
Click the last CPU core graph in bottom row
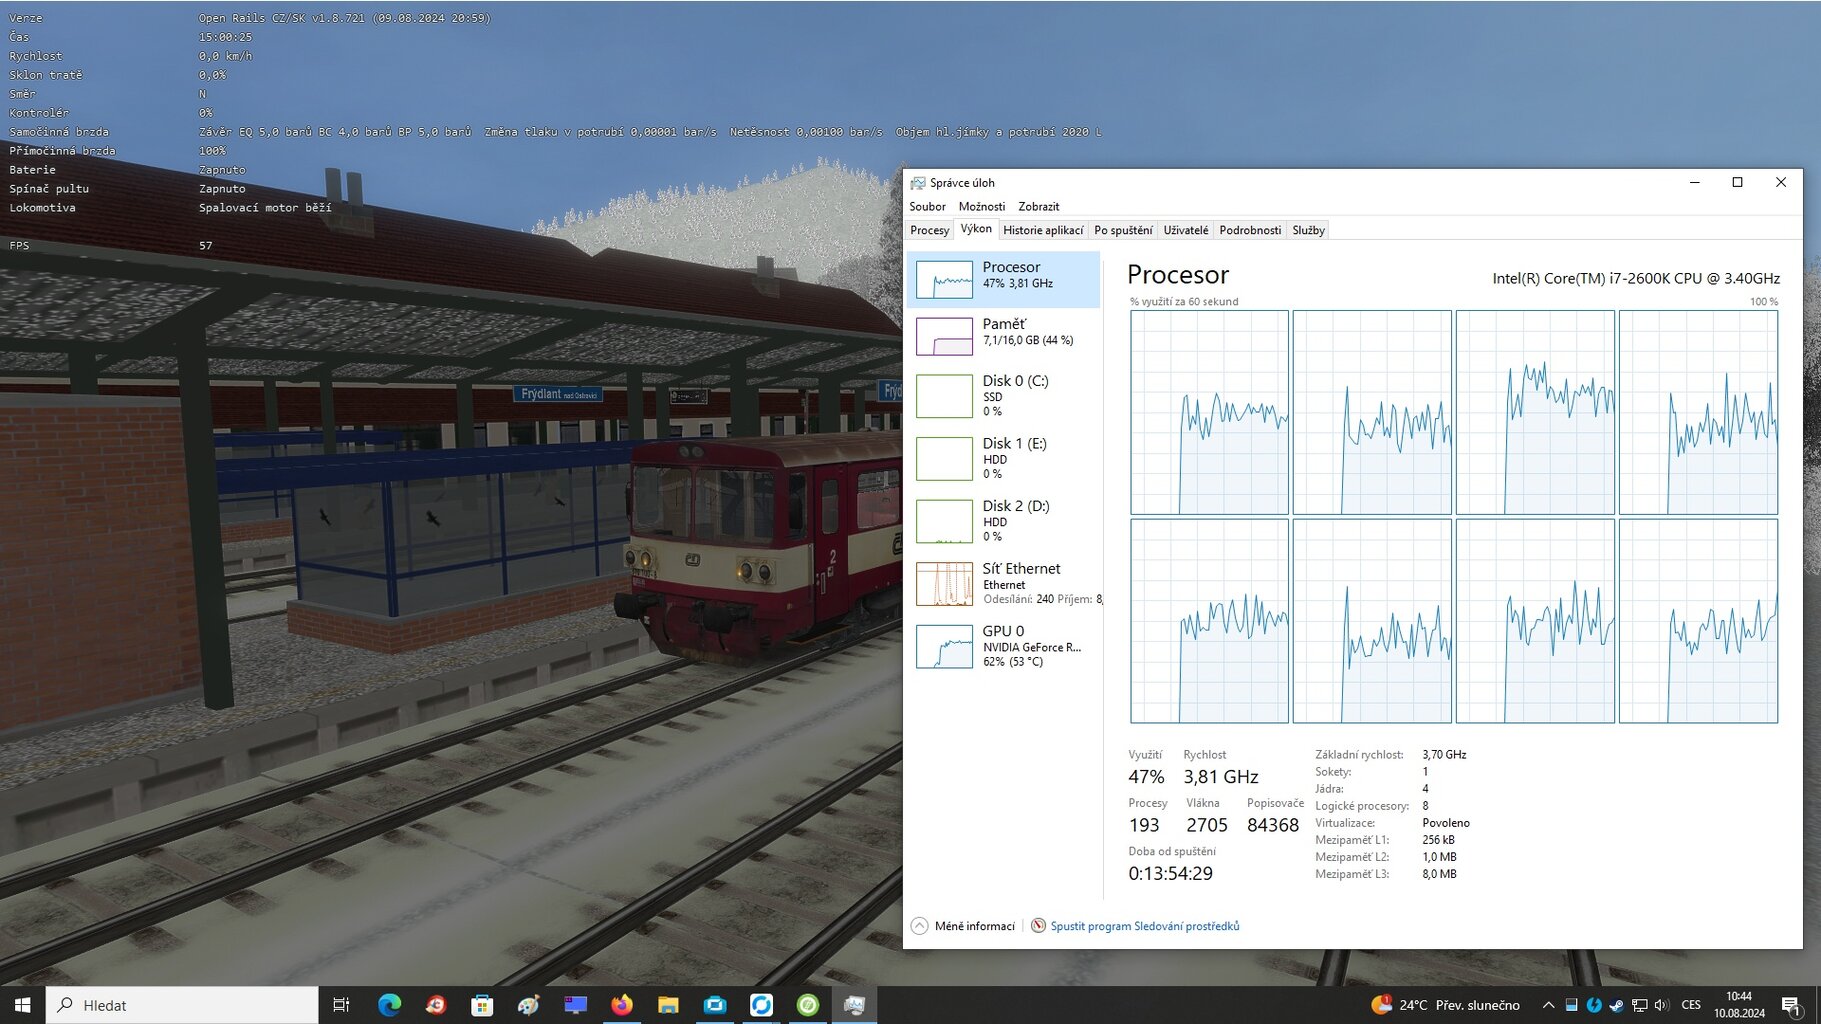click(x=1698, y=621)
